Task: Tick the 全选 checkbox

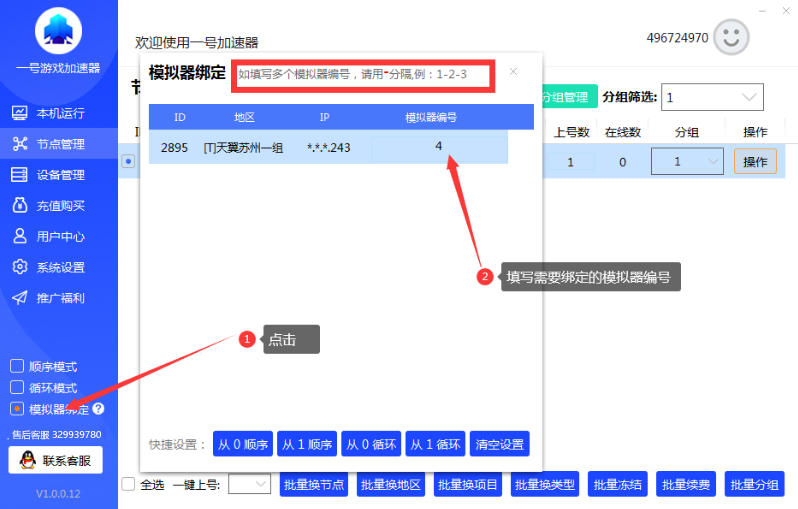Action: pos(128,484)
